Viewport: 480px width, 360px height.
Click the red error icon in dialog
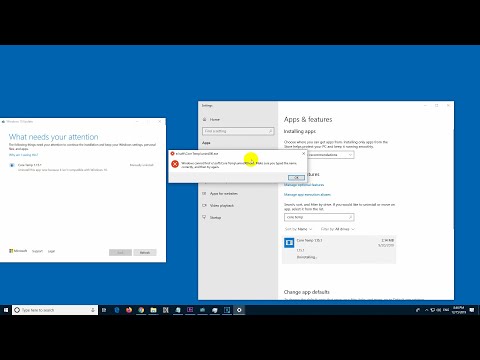(x=175, y=164)
